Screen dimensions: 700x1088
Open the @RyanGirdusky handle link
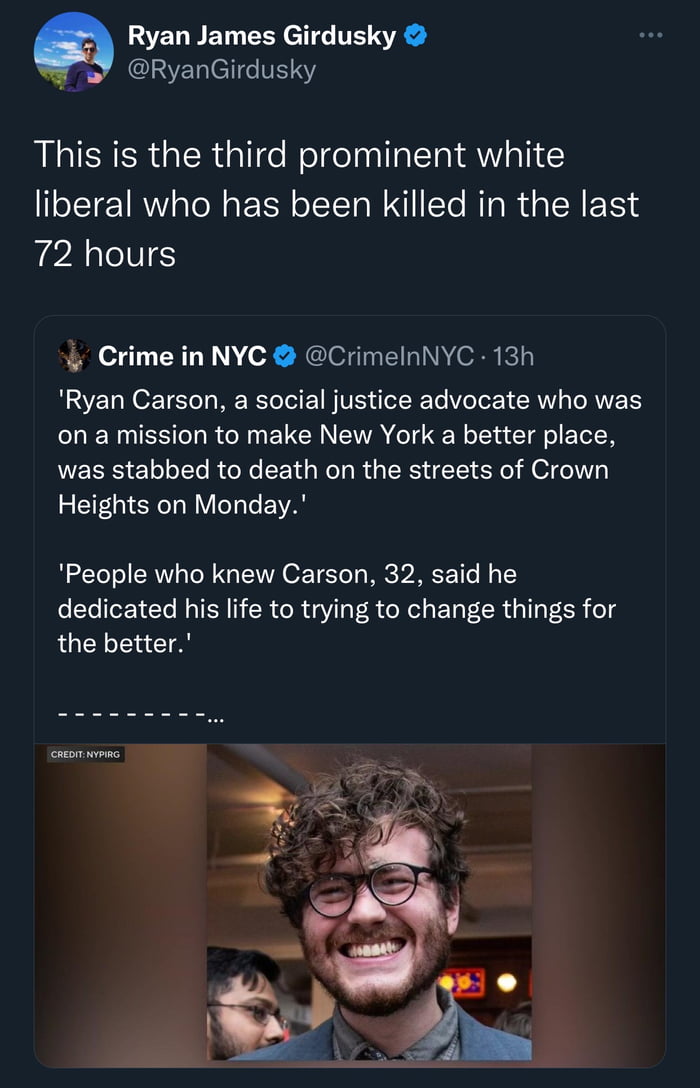click(x=221, y=69)
